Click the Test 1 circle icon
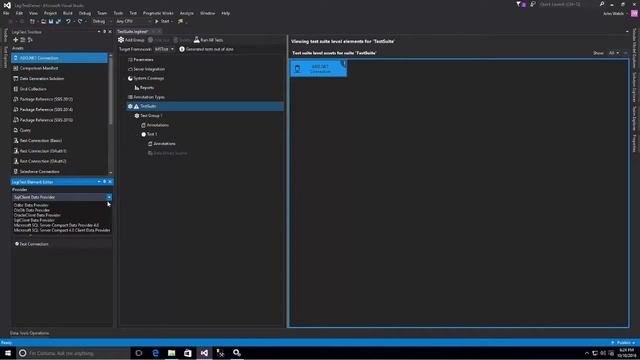Image resolution: width=640 pixels, height=360 pixels. 143,134
